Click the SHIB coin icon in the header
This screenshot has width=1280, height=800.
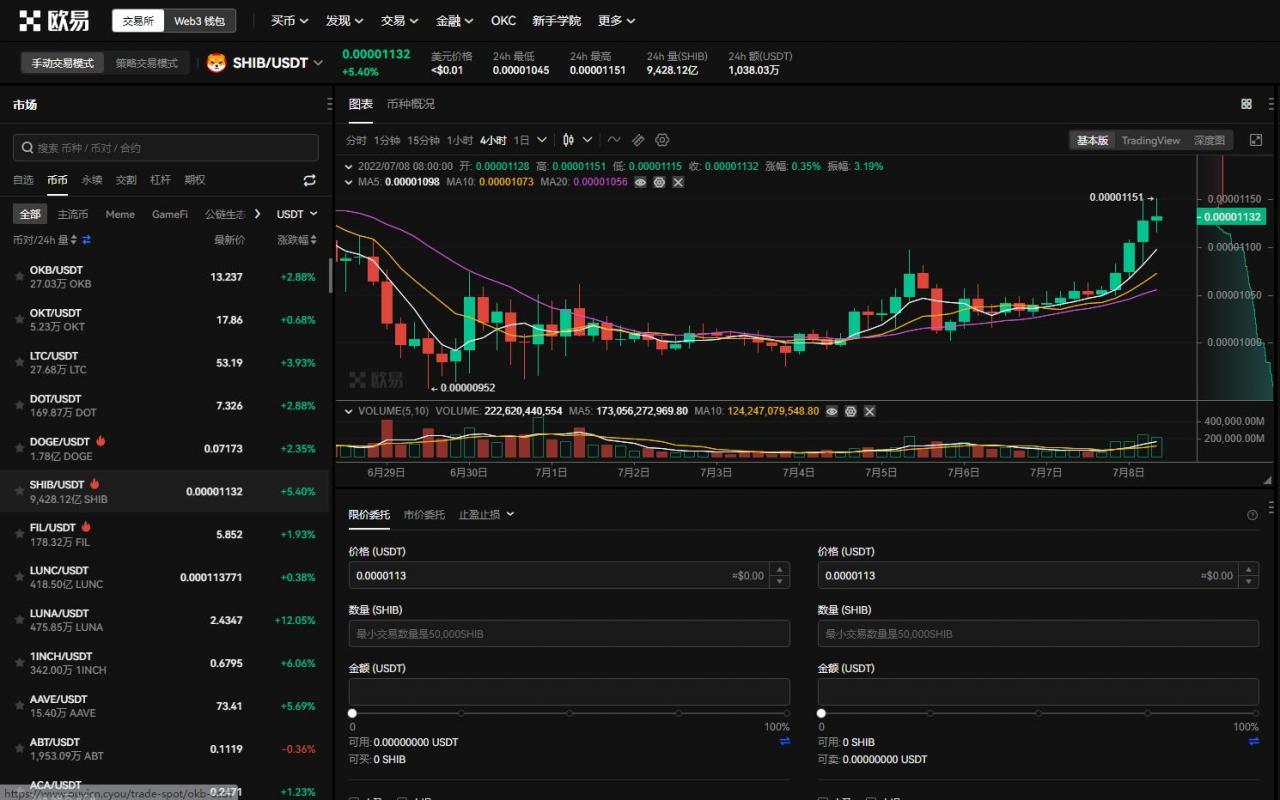point(216,63)
